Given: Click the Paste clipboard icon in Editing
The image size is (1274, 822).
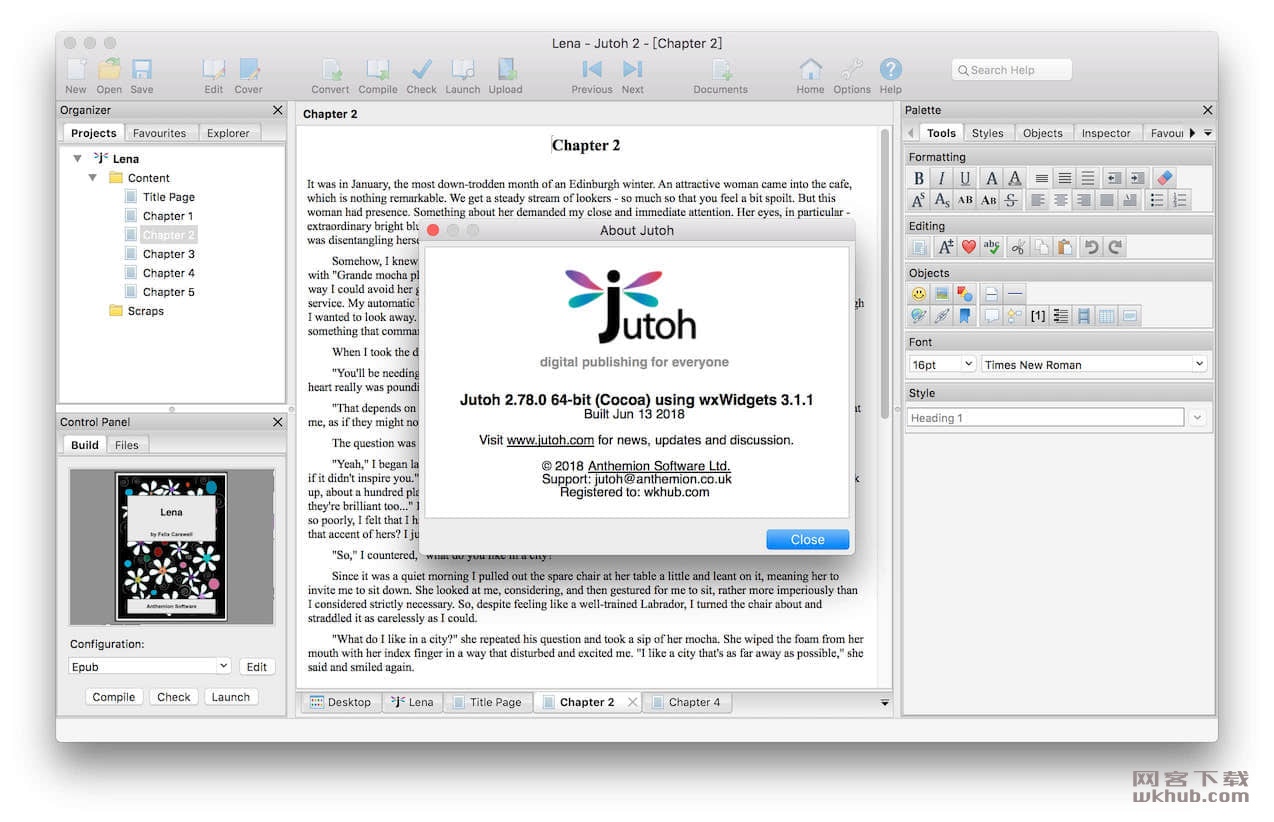Looking at the screenshot, I should point(1066,247).
